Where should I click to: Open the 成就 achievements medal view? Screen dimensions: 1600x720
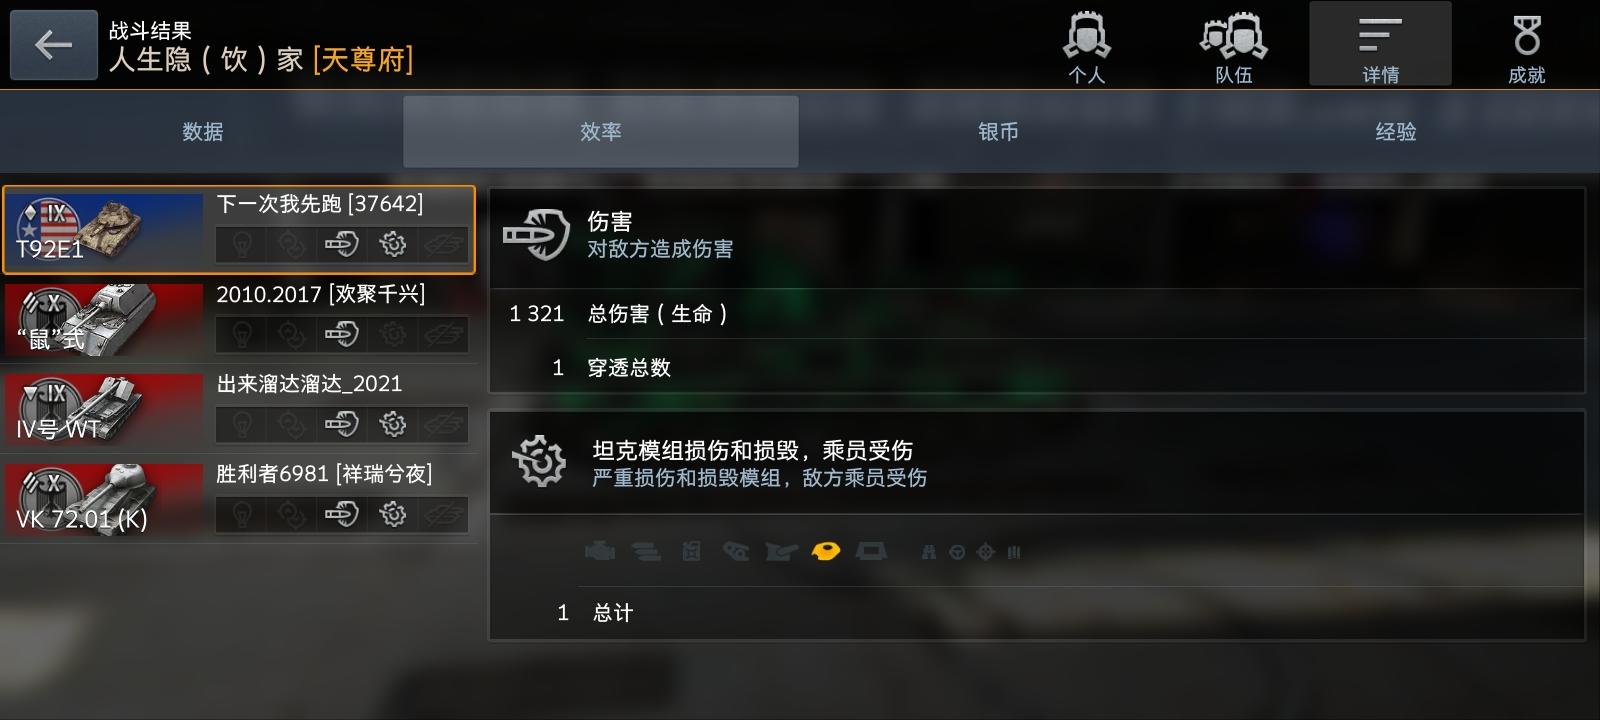[x=1526, y=47]
